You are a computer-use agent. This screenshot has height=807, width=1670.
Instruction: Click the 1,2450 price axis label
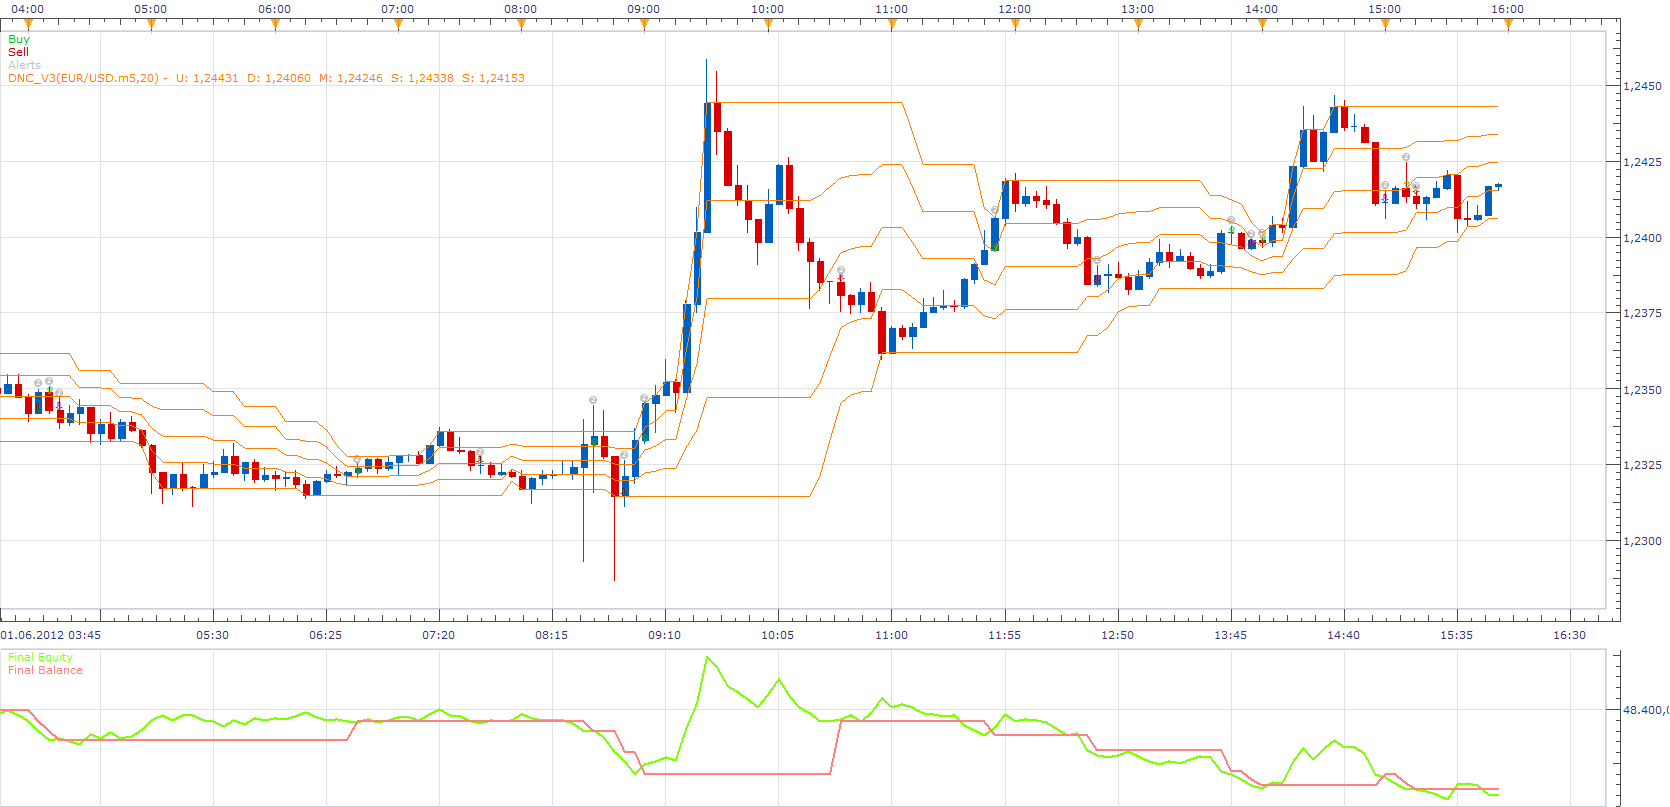[1643, 86]
